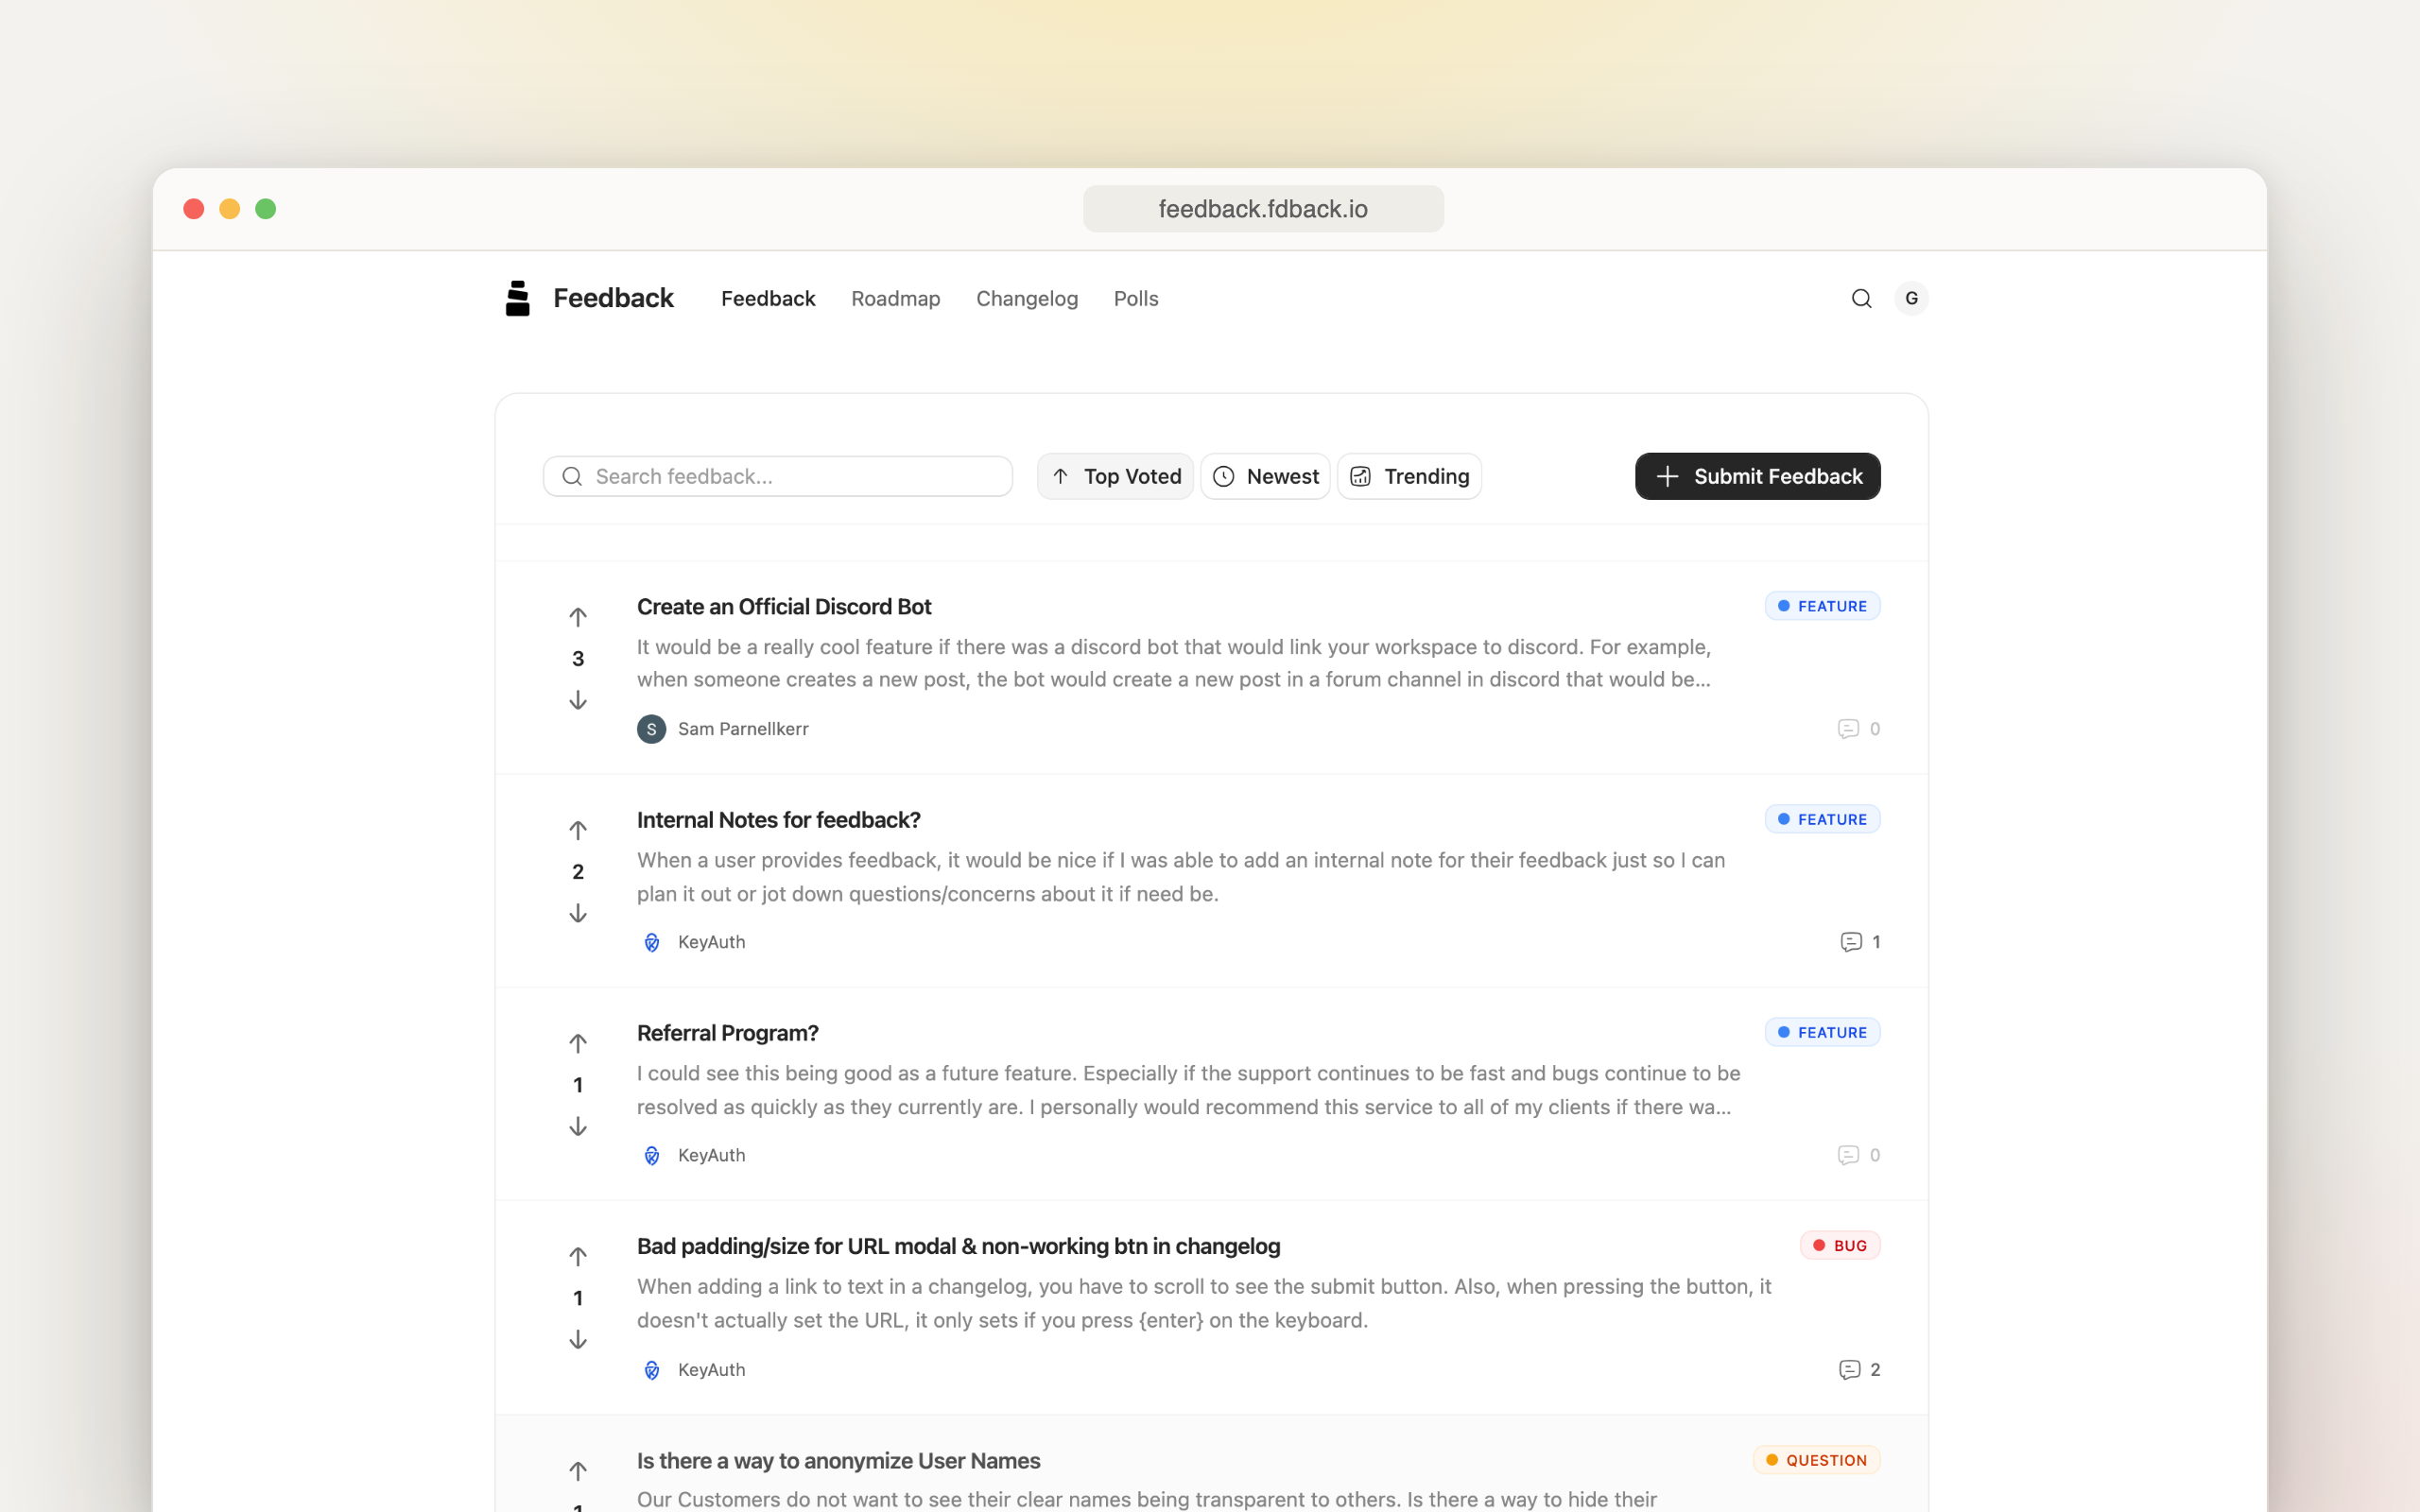Open the Create an Official Discord Bot post
Image resolution: width=2420 pixels, height=1512 pixels.
[x=784, y=607]
